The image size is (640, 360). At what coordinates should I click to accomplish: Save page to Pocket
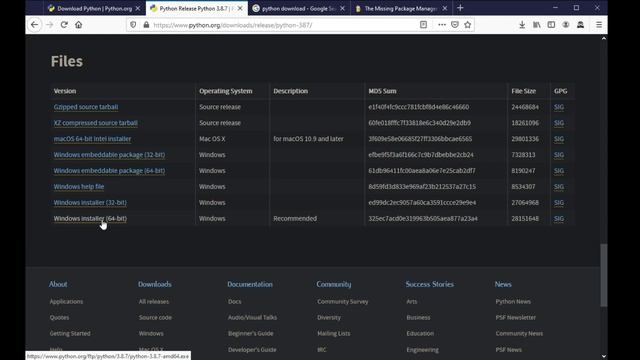455,25
